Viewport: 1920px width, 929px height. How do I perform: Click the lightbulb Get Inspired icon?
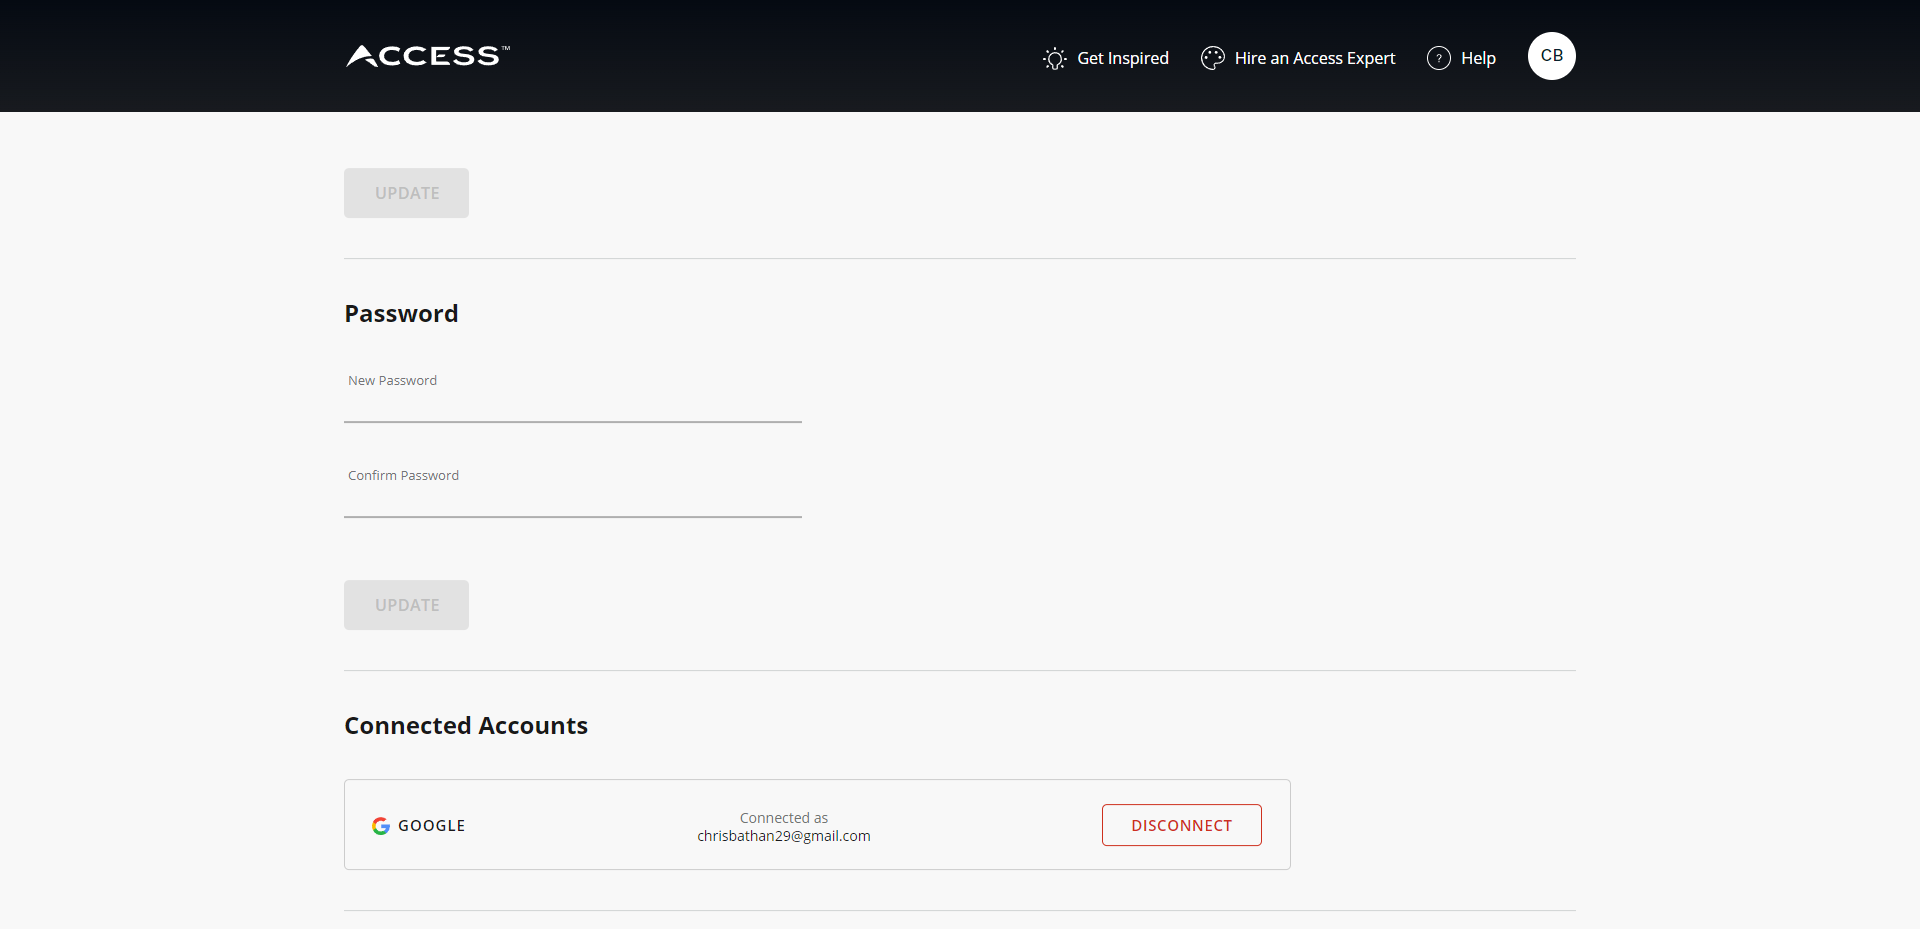click(1054, 59)
